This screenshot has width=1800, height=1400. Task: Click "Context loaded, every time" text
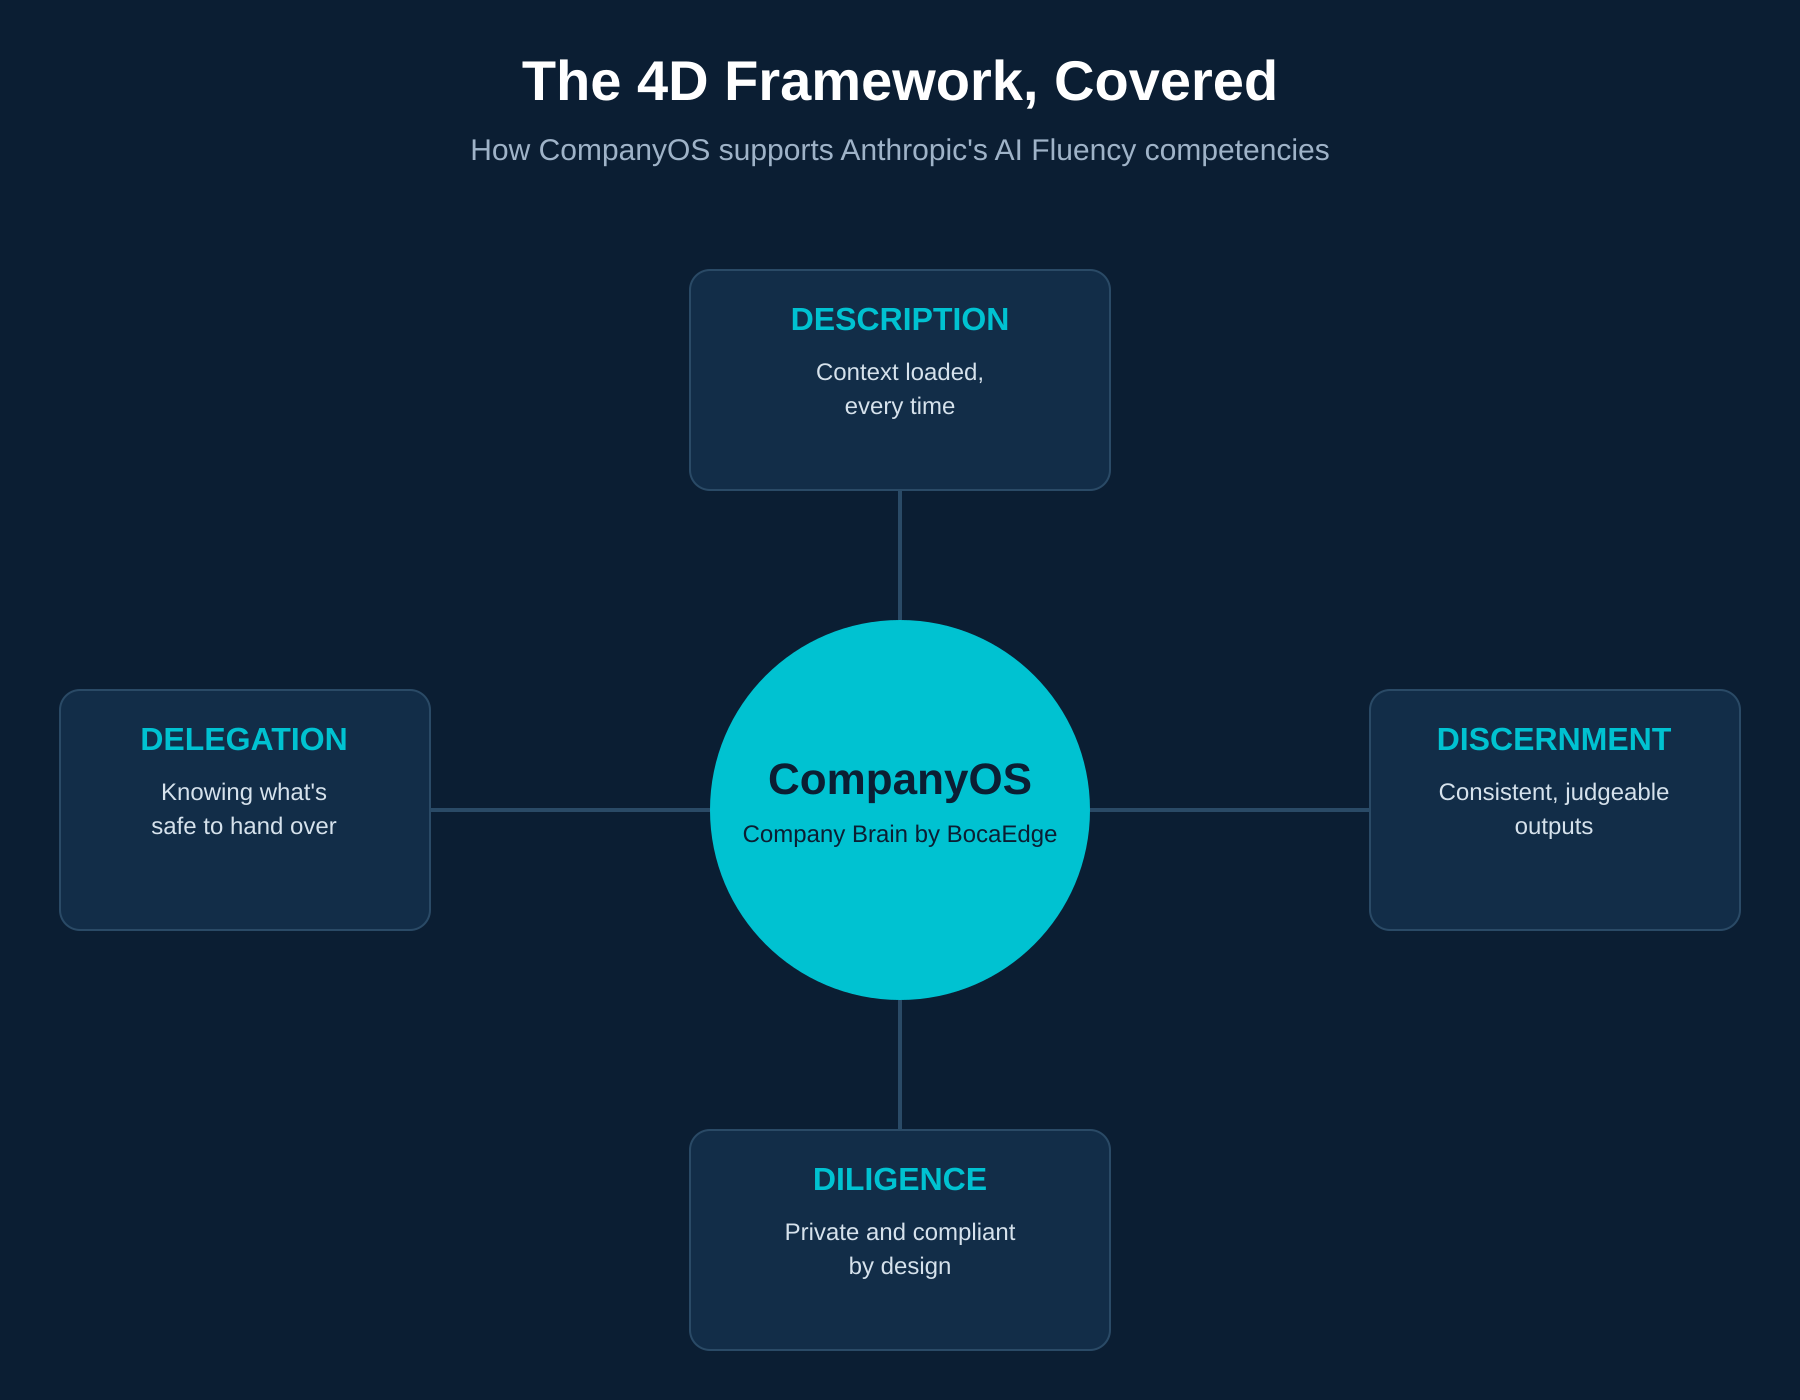tap(900, 389)
